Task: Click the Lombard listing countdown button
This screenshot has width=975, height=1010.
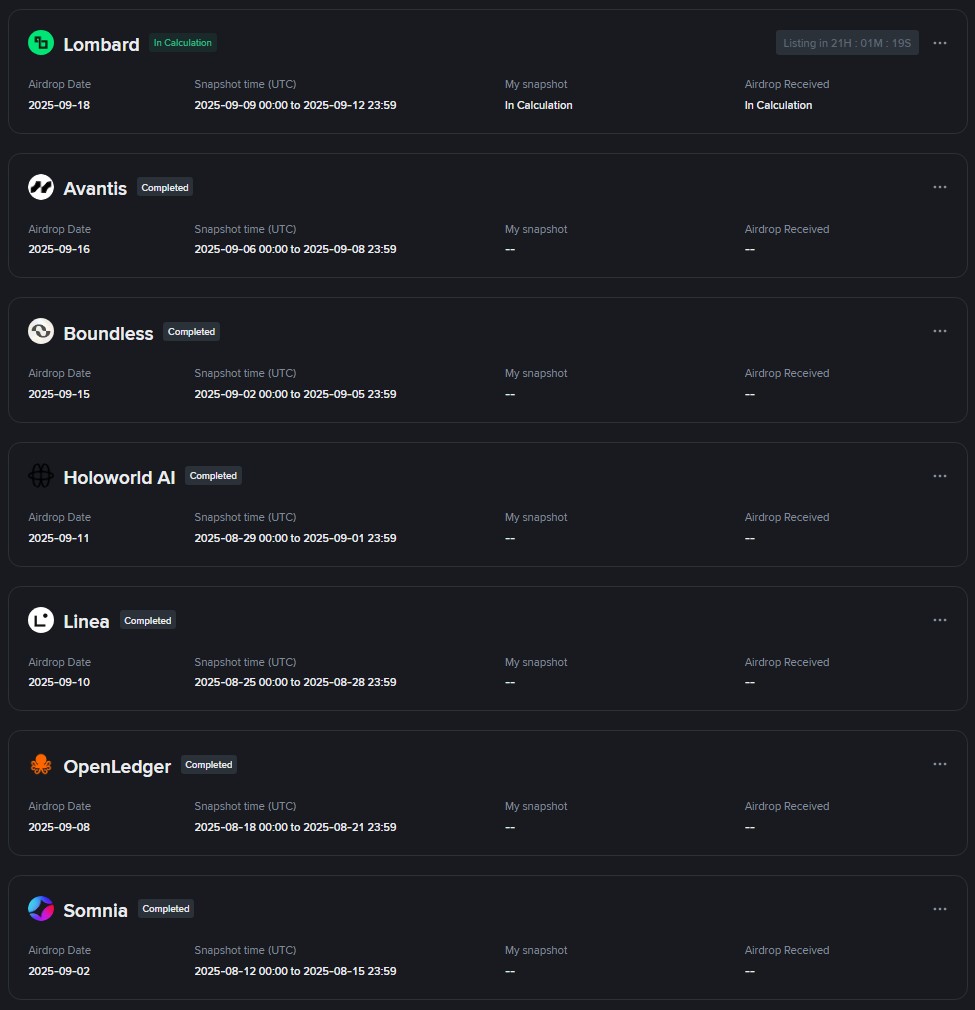Action: (847, 43)
